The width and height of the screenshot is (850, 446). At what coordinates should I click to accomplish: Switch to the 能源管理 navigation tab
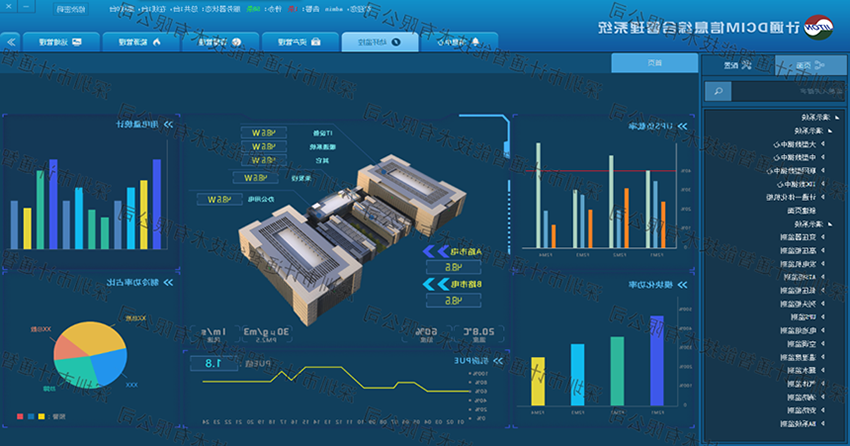(x=140, y=43)
